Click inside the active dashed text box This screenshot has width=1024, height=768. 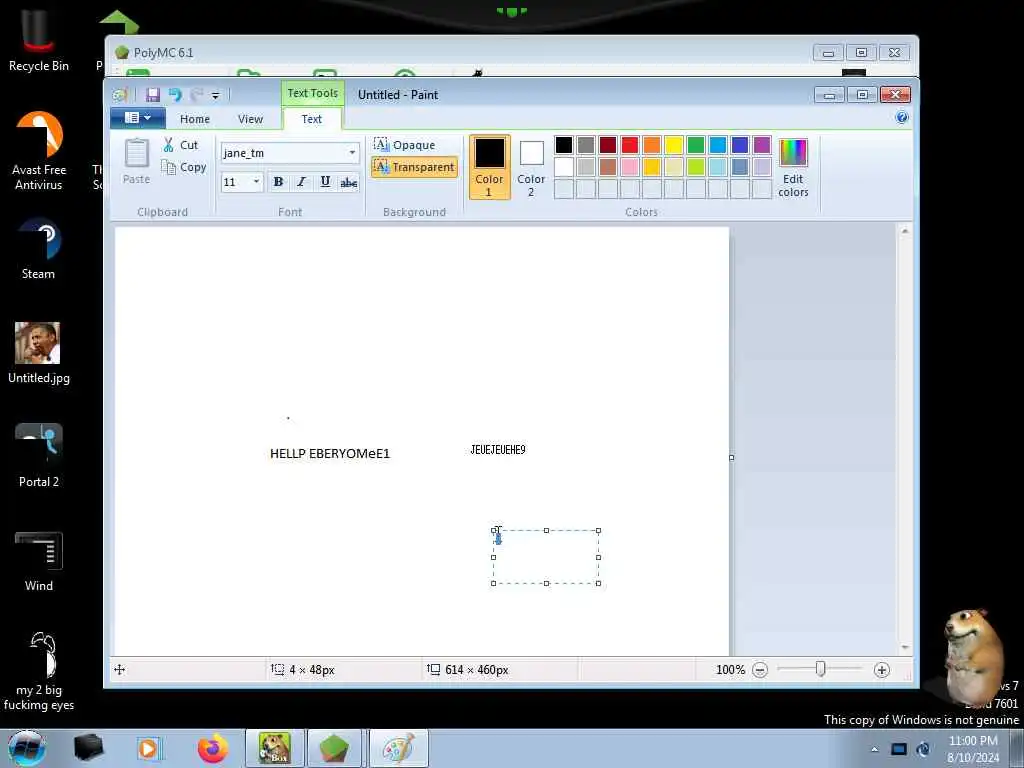coord(546,557)
